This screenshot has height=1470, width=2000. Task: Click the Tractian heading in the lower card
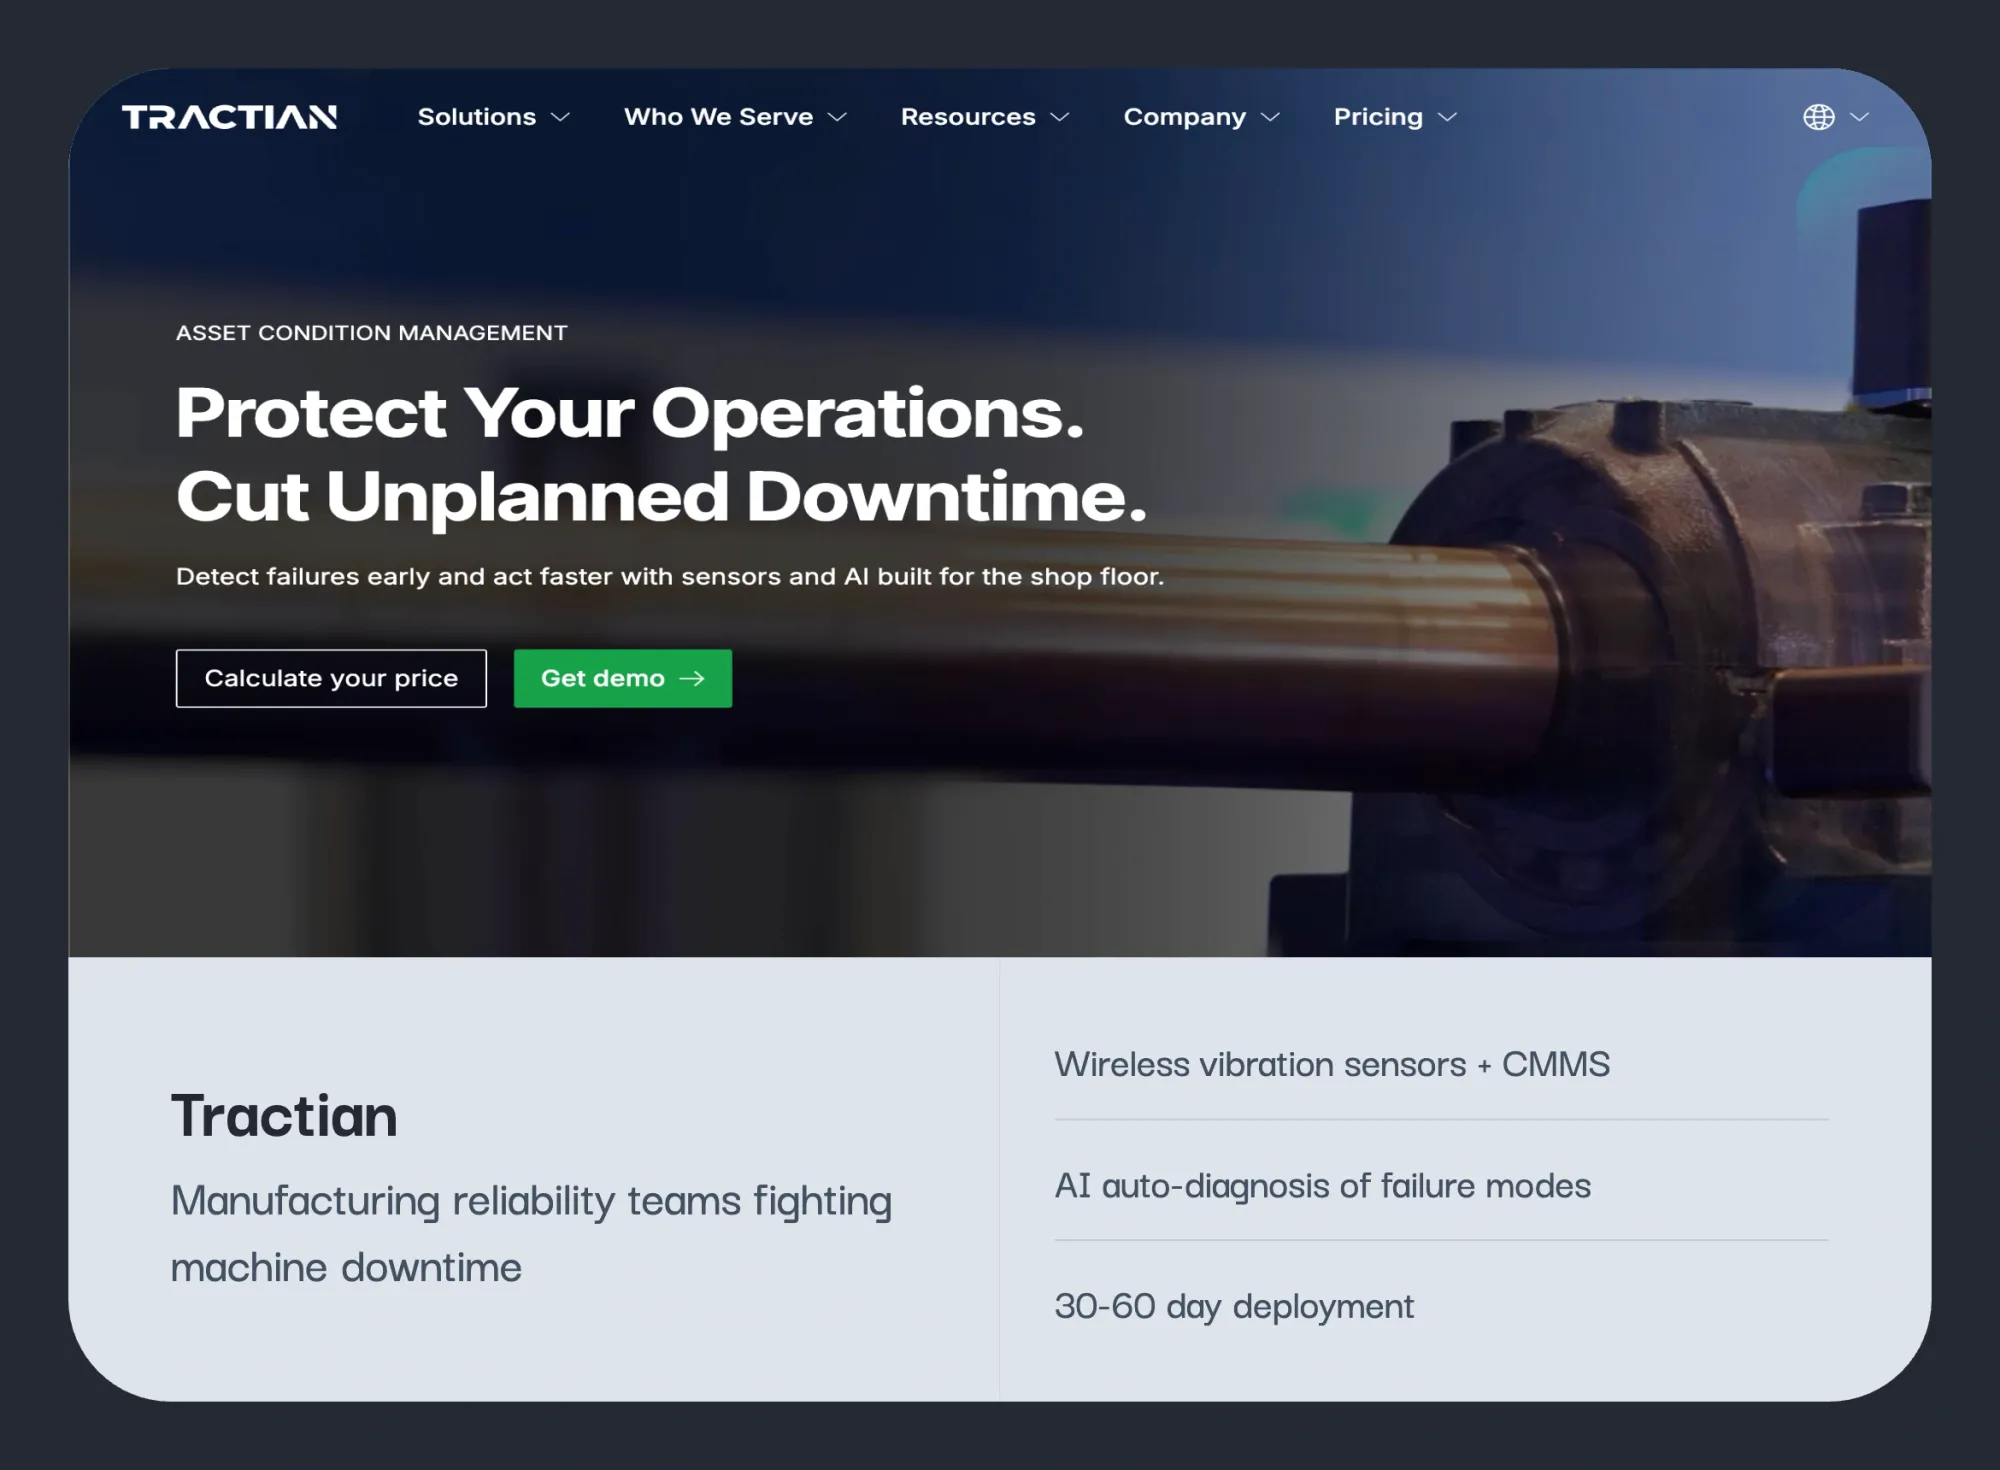pos(284,1115)
